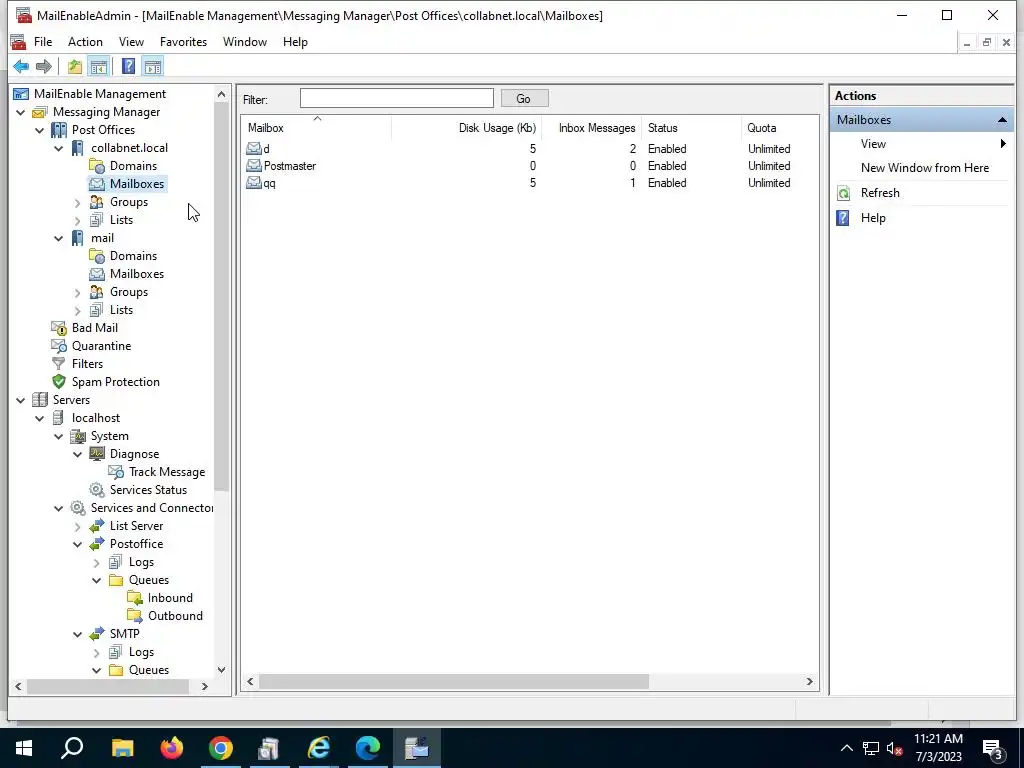The height and width of the screenshot is (768, 1024).
Task: Collapse the Servers node
Action: pyautogui.click(x=21, y=400)
